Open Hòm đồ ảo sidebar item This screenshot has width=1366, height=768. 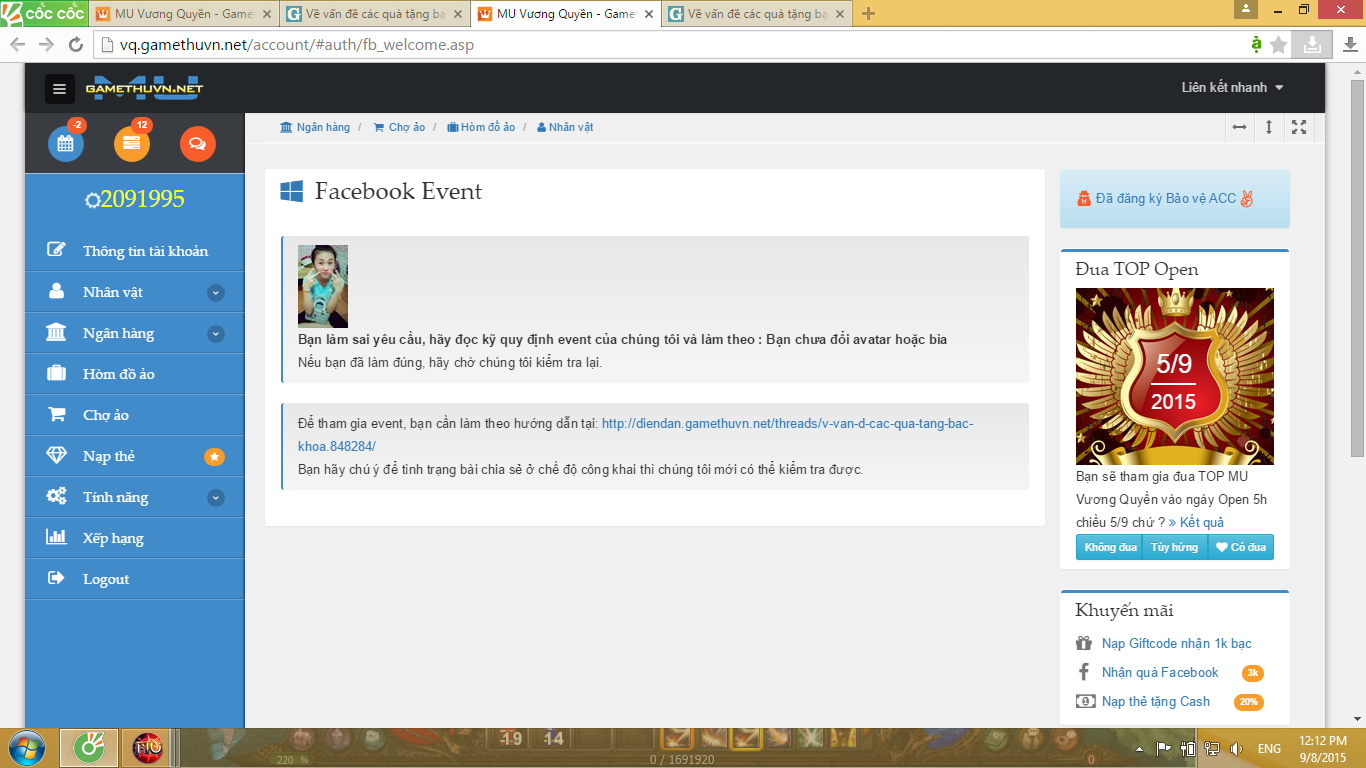coord(134,374)
